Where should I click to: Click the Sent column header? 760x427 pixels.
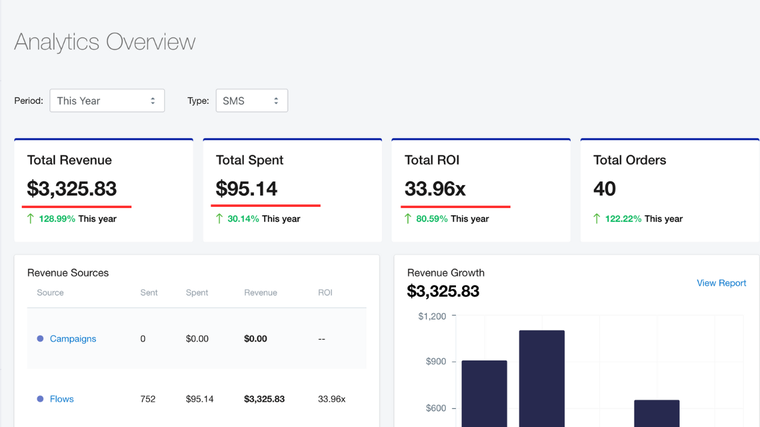(149, 293)
